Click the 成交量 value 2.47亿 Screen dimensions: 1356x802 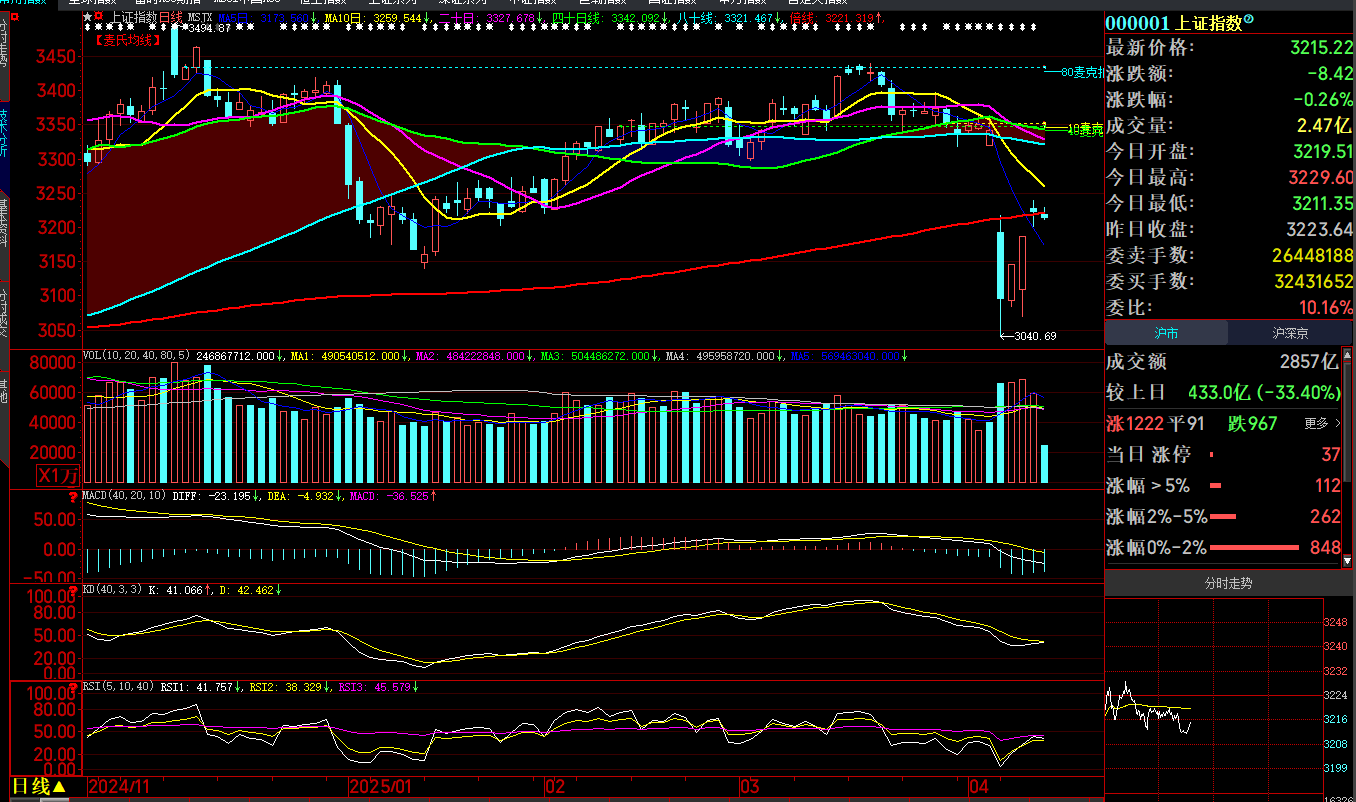[1322, 126]
